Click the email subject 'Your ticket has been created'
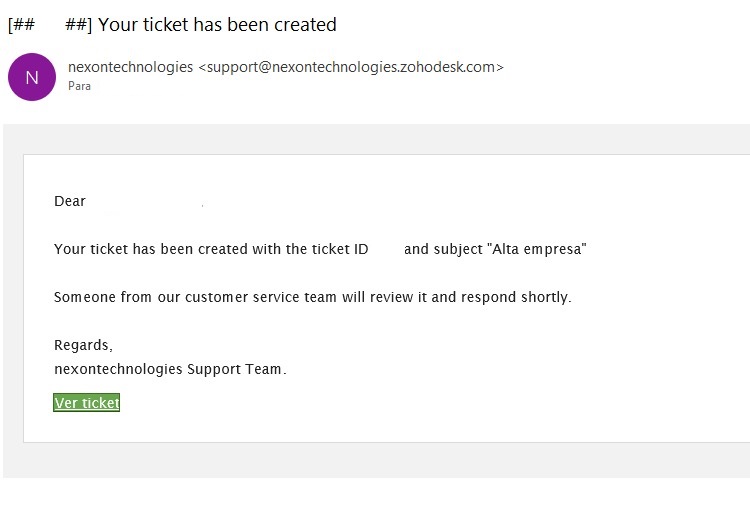The image size is (750, 510). [x=217, y=24]
